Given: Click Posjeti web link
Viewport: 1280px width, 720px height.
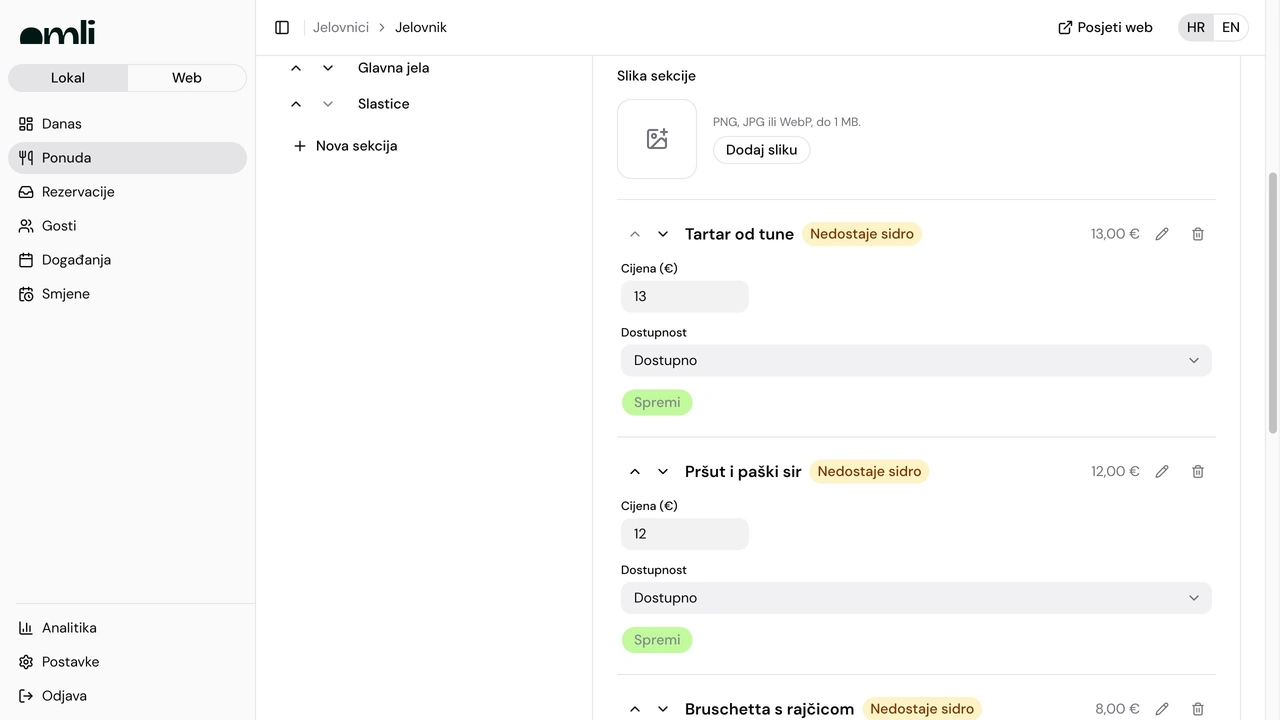Looking at the screenshot, I should (1105, 28).
